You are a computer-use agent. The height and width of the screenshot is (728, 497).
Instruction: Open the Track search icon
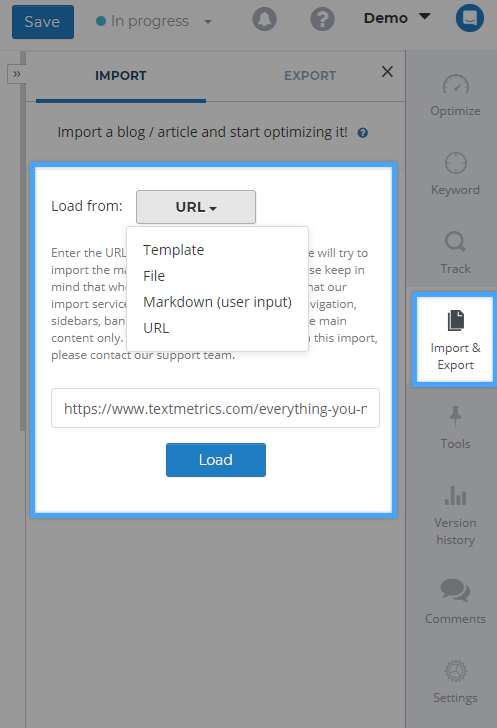tap(455, 242)
